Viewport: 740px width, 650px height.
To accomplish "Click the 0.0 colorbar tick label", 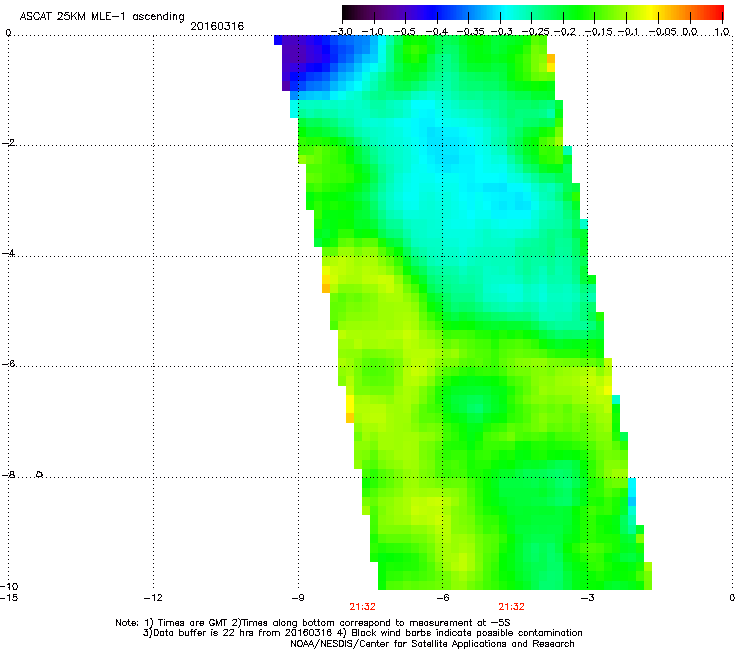I will [x=690, y=32].
